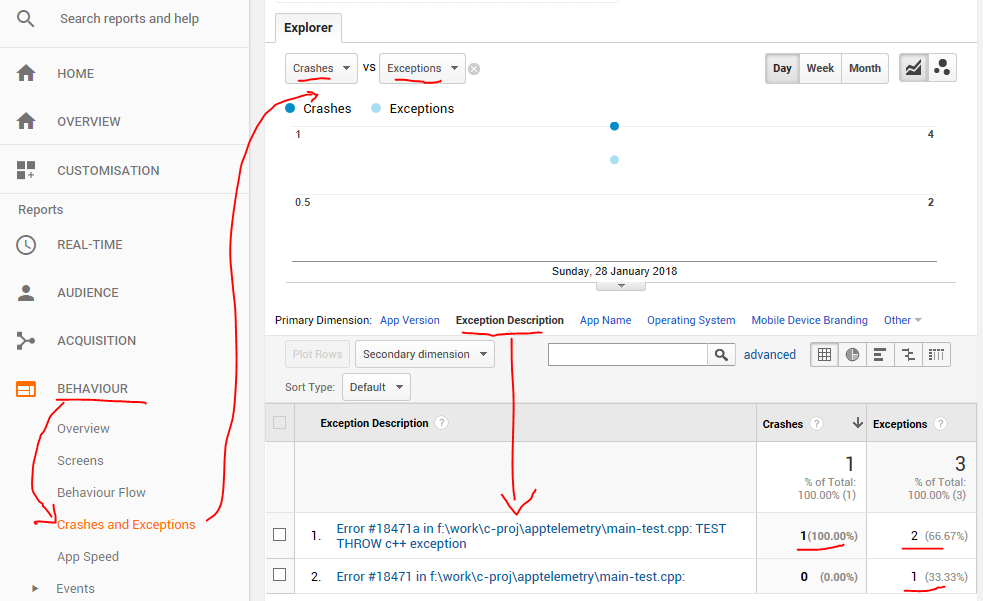Viewport: 983px width, 601px height.
Task: Open Error #18471a TEST THROW exception link
Action: click(531, 536)
